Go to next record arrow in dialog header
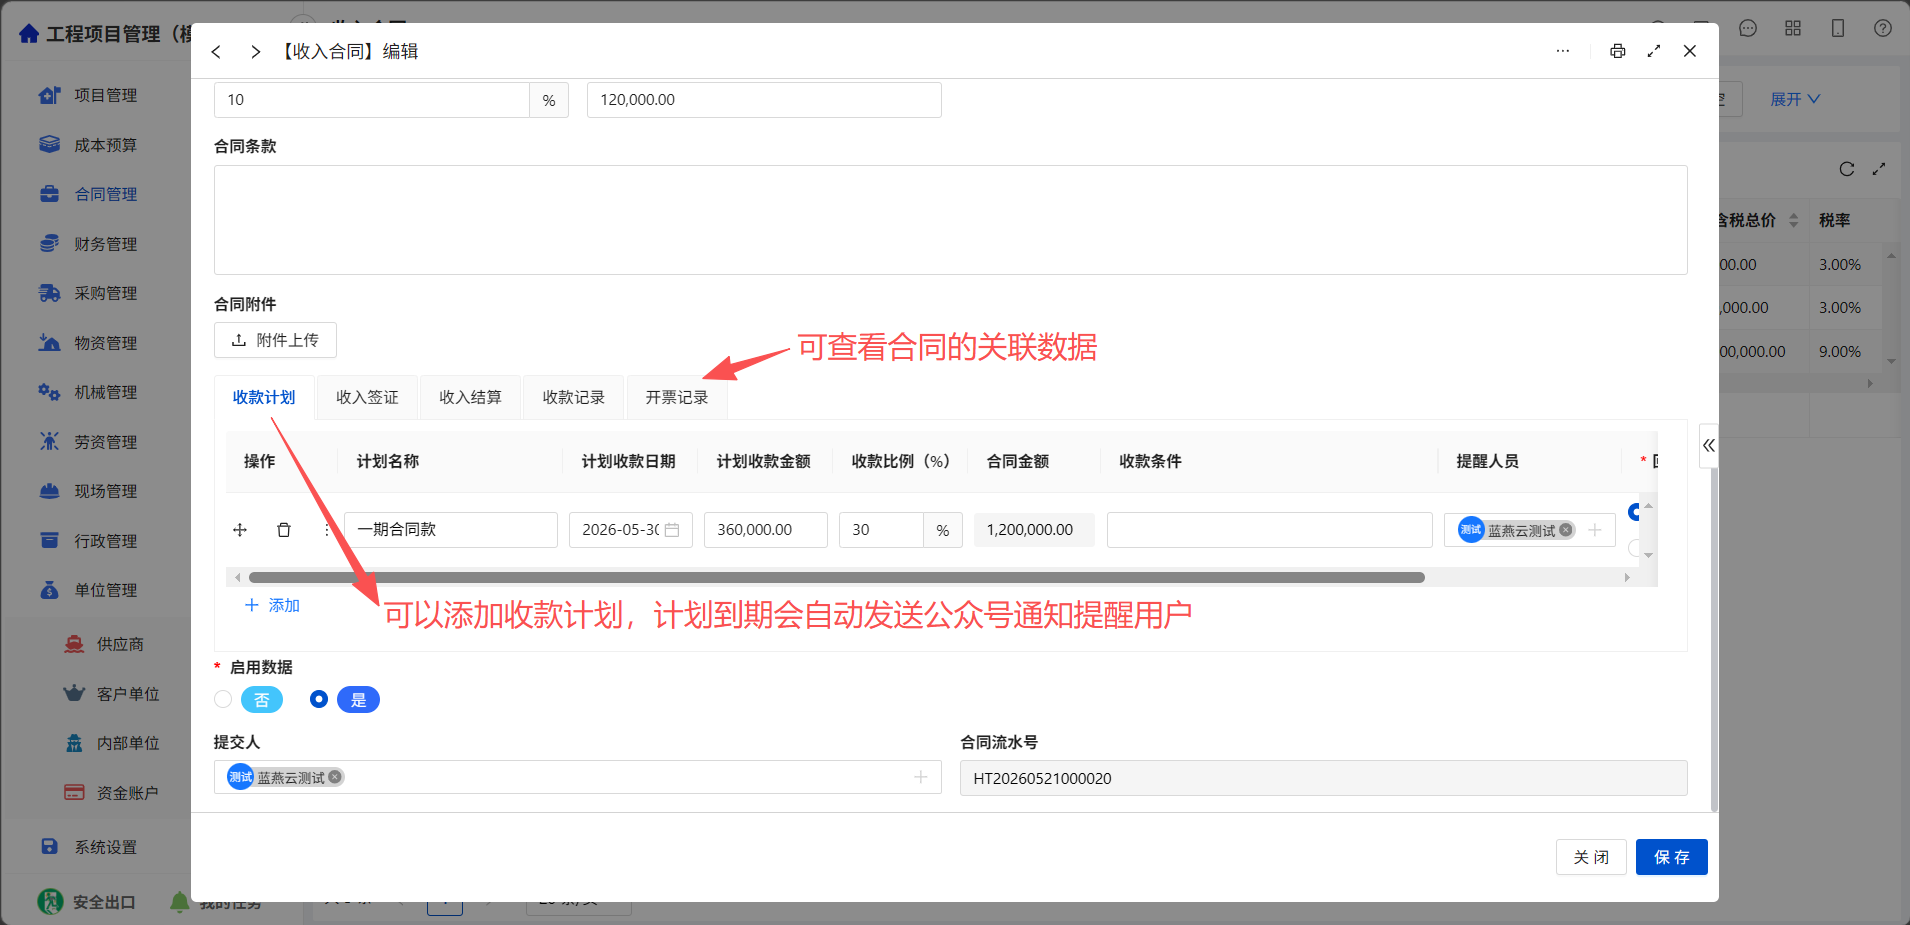This screenshot has height=925, width=1910. click(255, 51)
